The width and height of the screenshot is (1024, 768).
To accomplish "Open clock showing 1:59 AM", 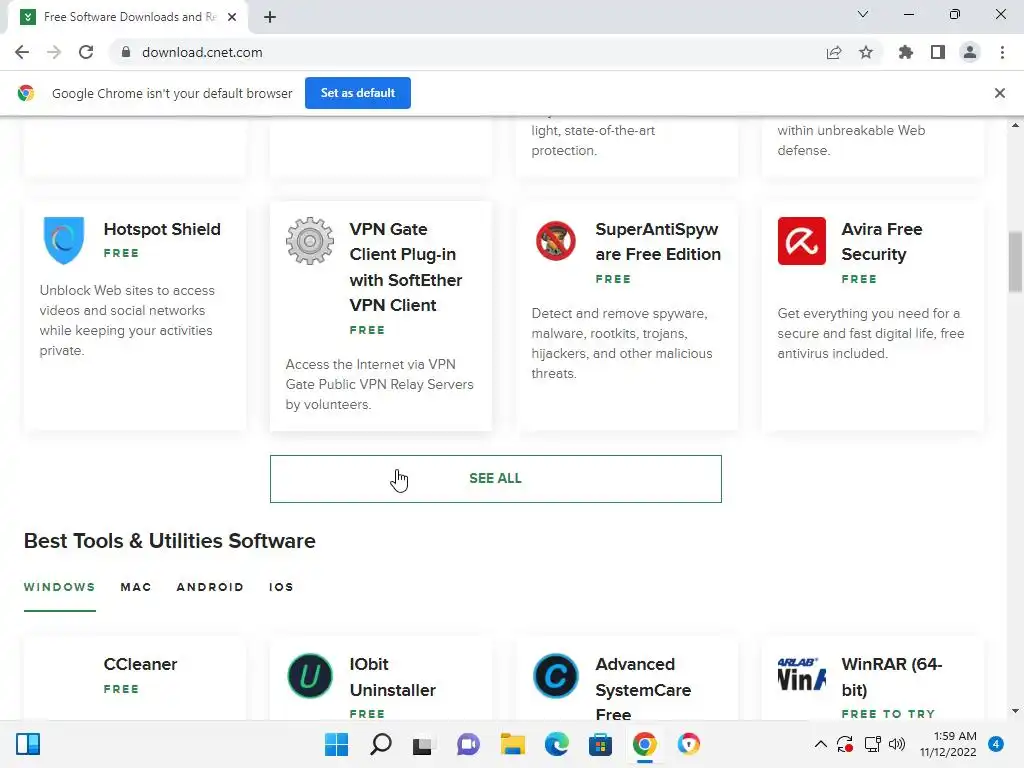I will click(x=948, y=744).
